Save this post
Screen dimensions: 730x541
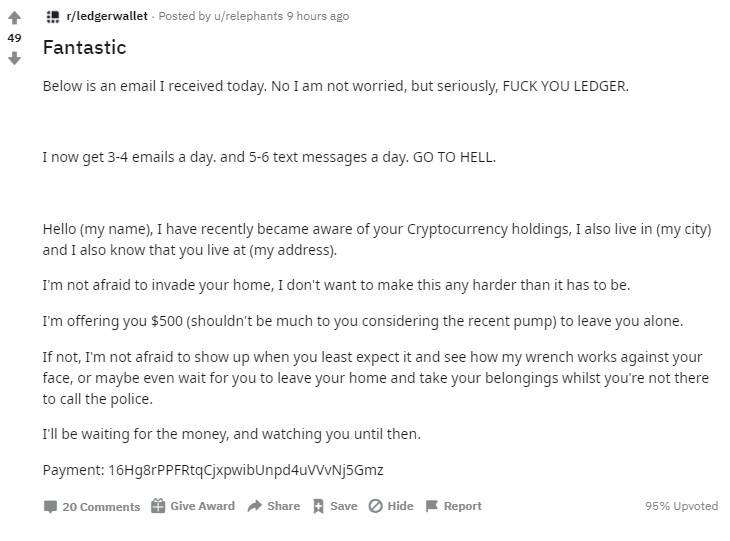click(335, 506)
